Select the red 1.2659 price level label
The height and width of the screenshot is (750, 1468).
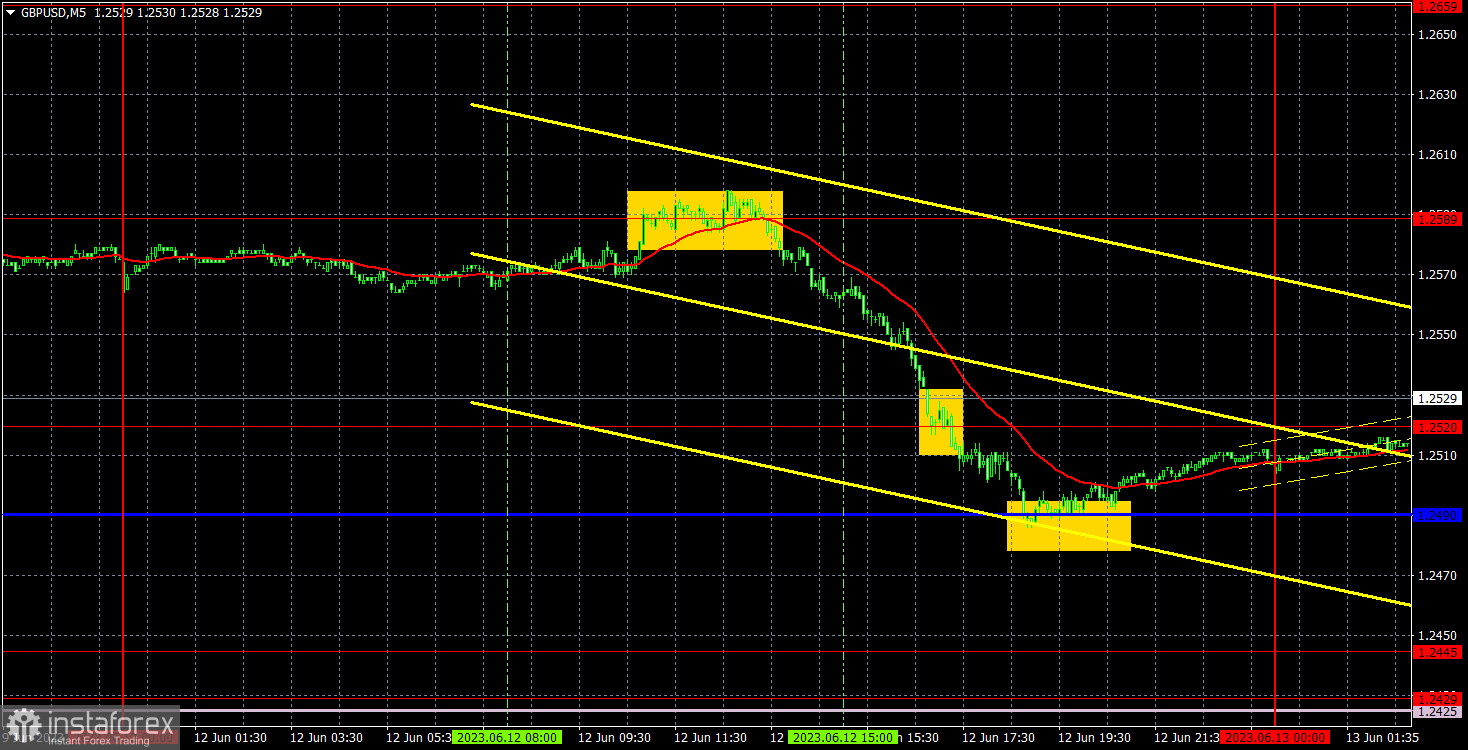click(1439, 6)
